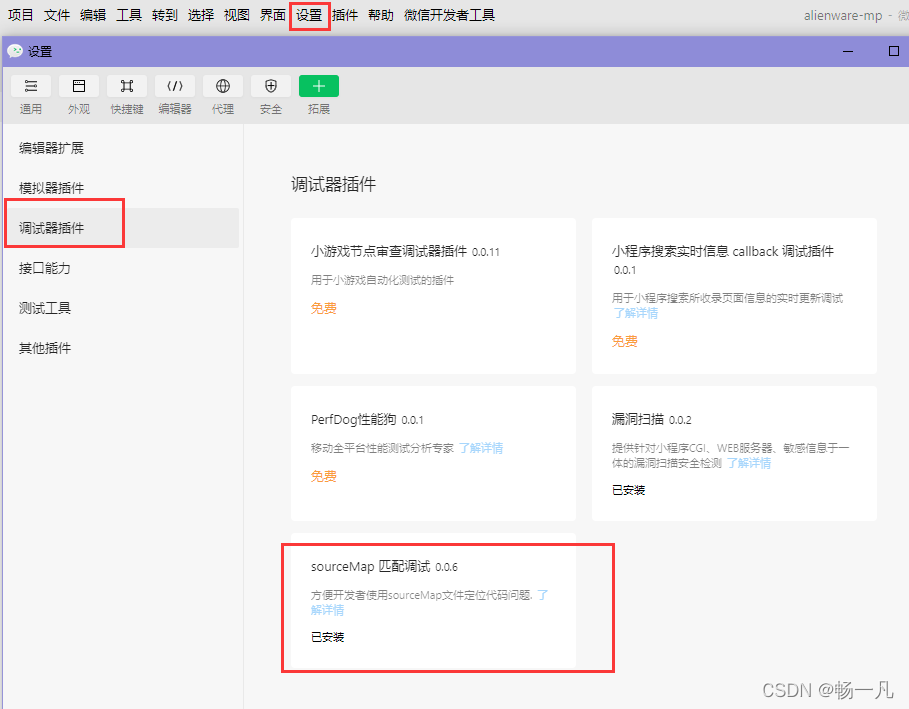Open the 视图 menu
The height and width of the screenshot is (709, 909).
[x=237, y=15]
